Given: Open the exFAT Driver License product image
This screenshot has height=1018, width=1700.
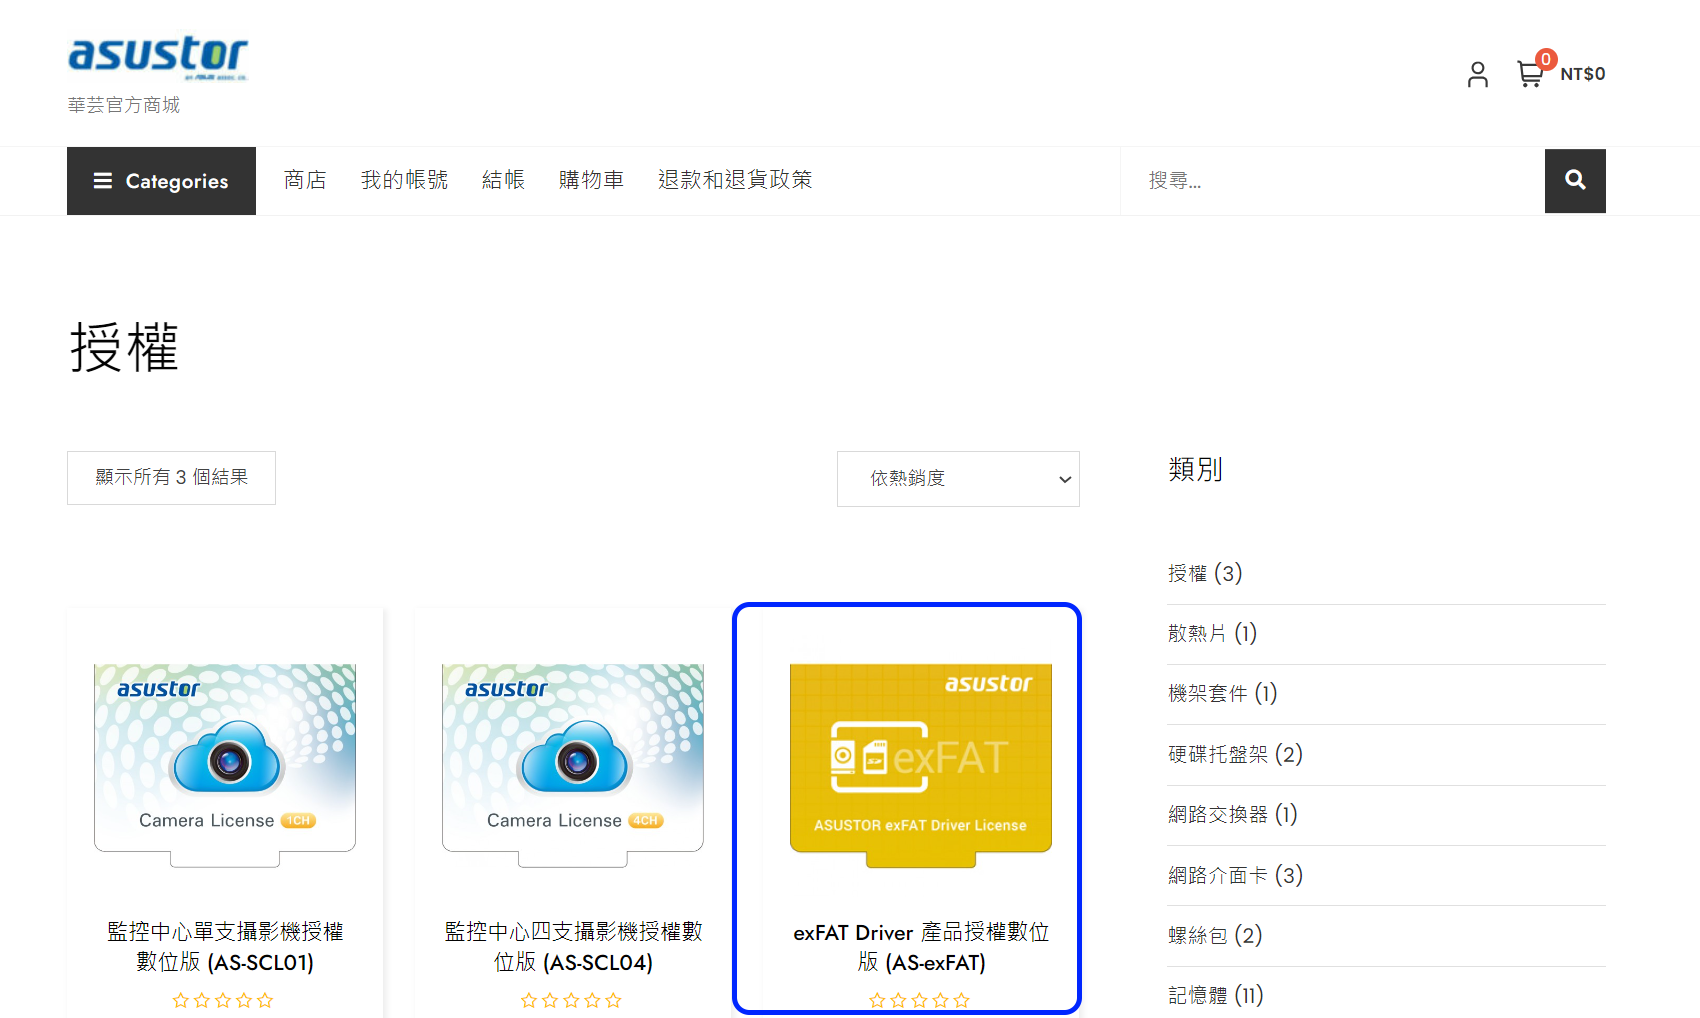Looking at the screenshot, I should pyautogui.click(x=921, y=765).
